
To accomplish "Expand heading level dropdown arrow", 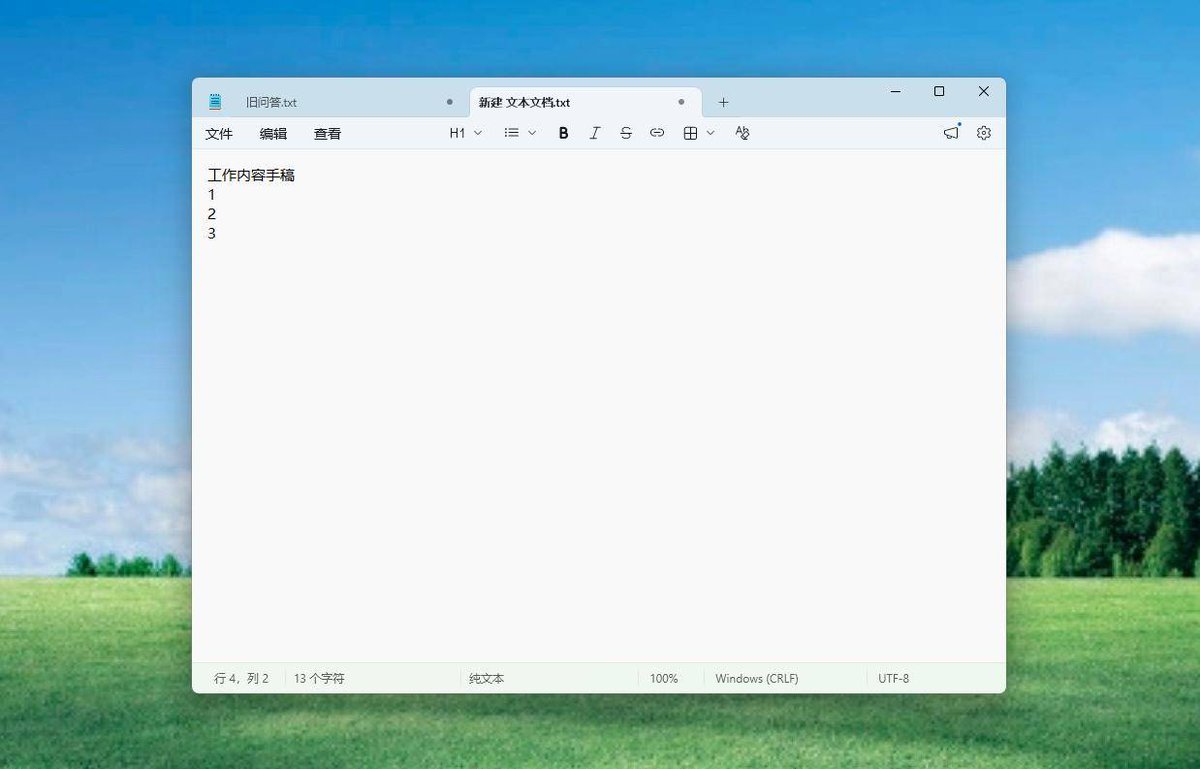I will pyautogui.click(x=478, y=133).
